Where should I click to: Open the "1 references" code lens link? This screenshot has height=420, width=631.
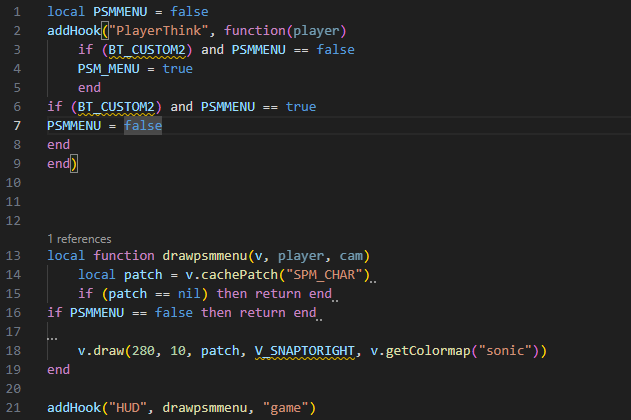click(x=79, y=239)
